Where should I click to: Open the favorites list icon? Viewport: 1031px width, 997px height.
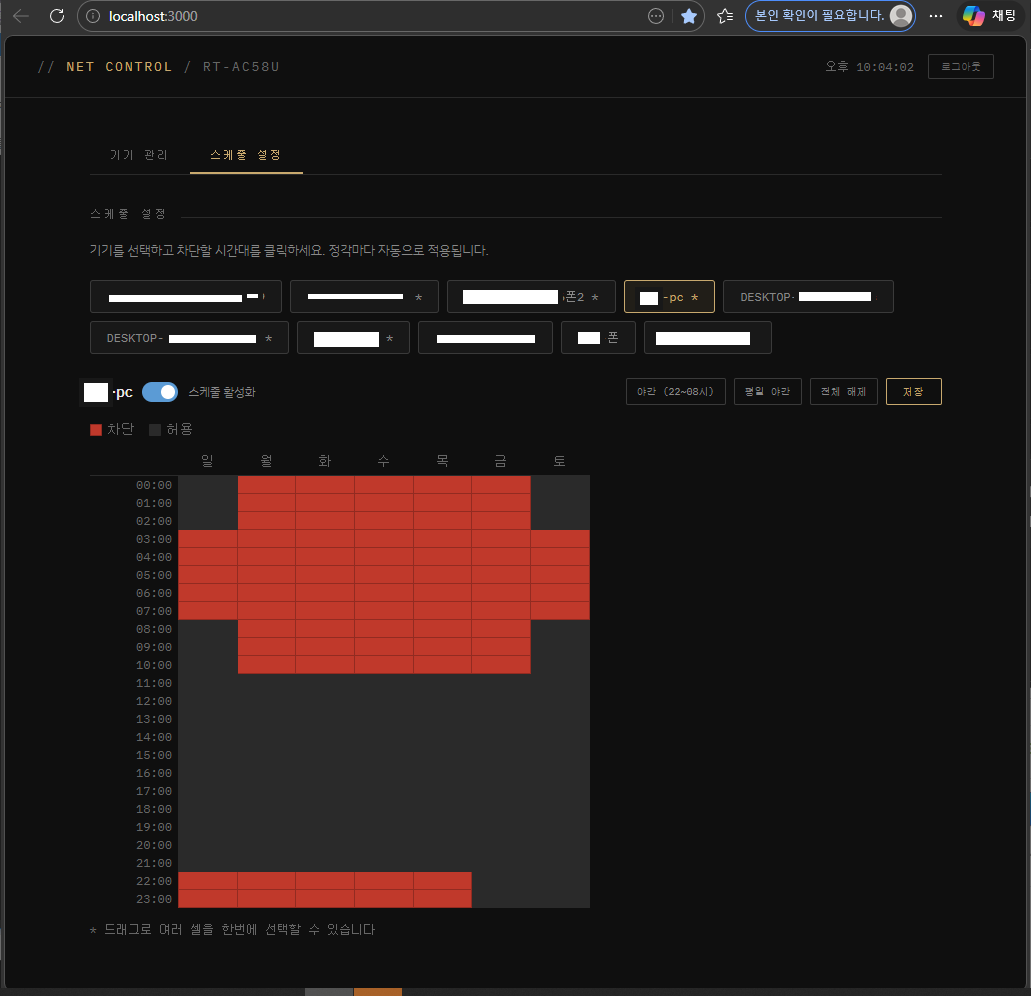coord(725,16)
